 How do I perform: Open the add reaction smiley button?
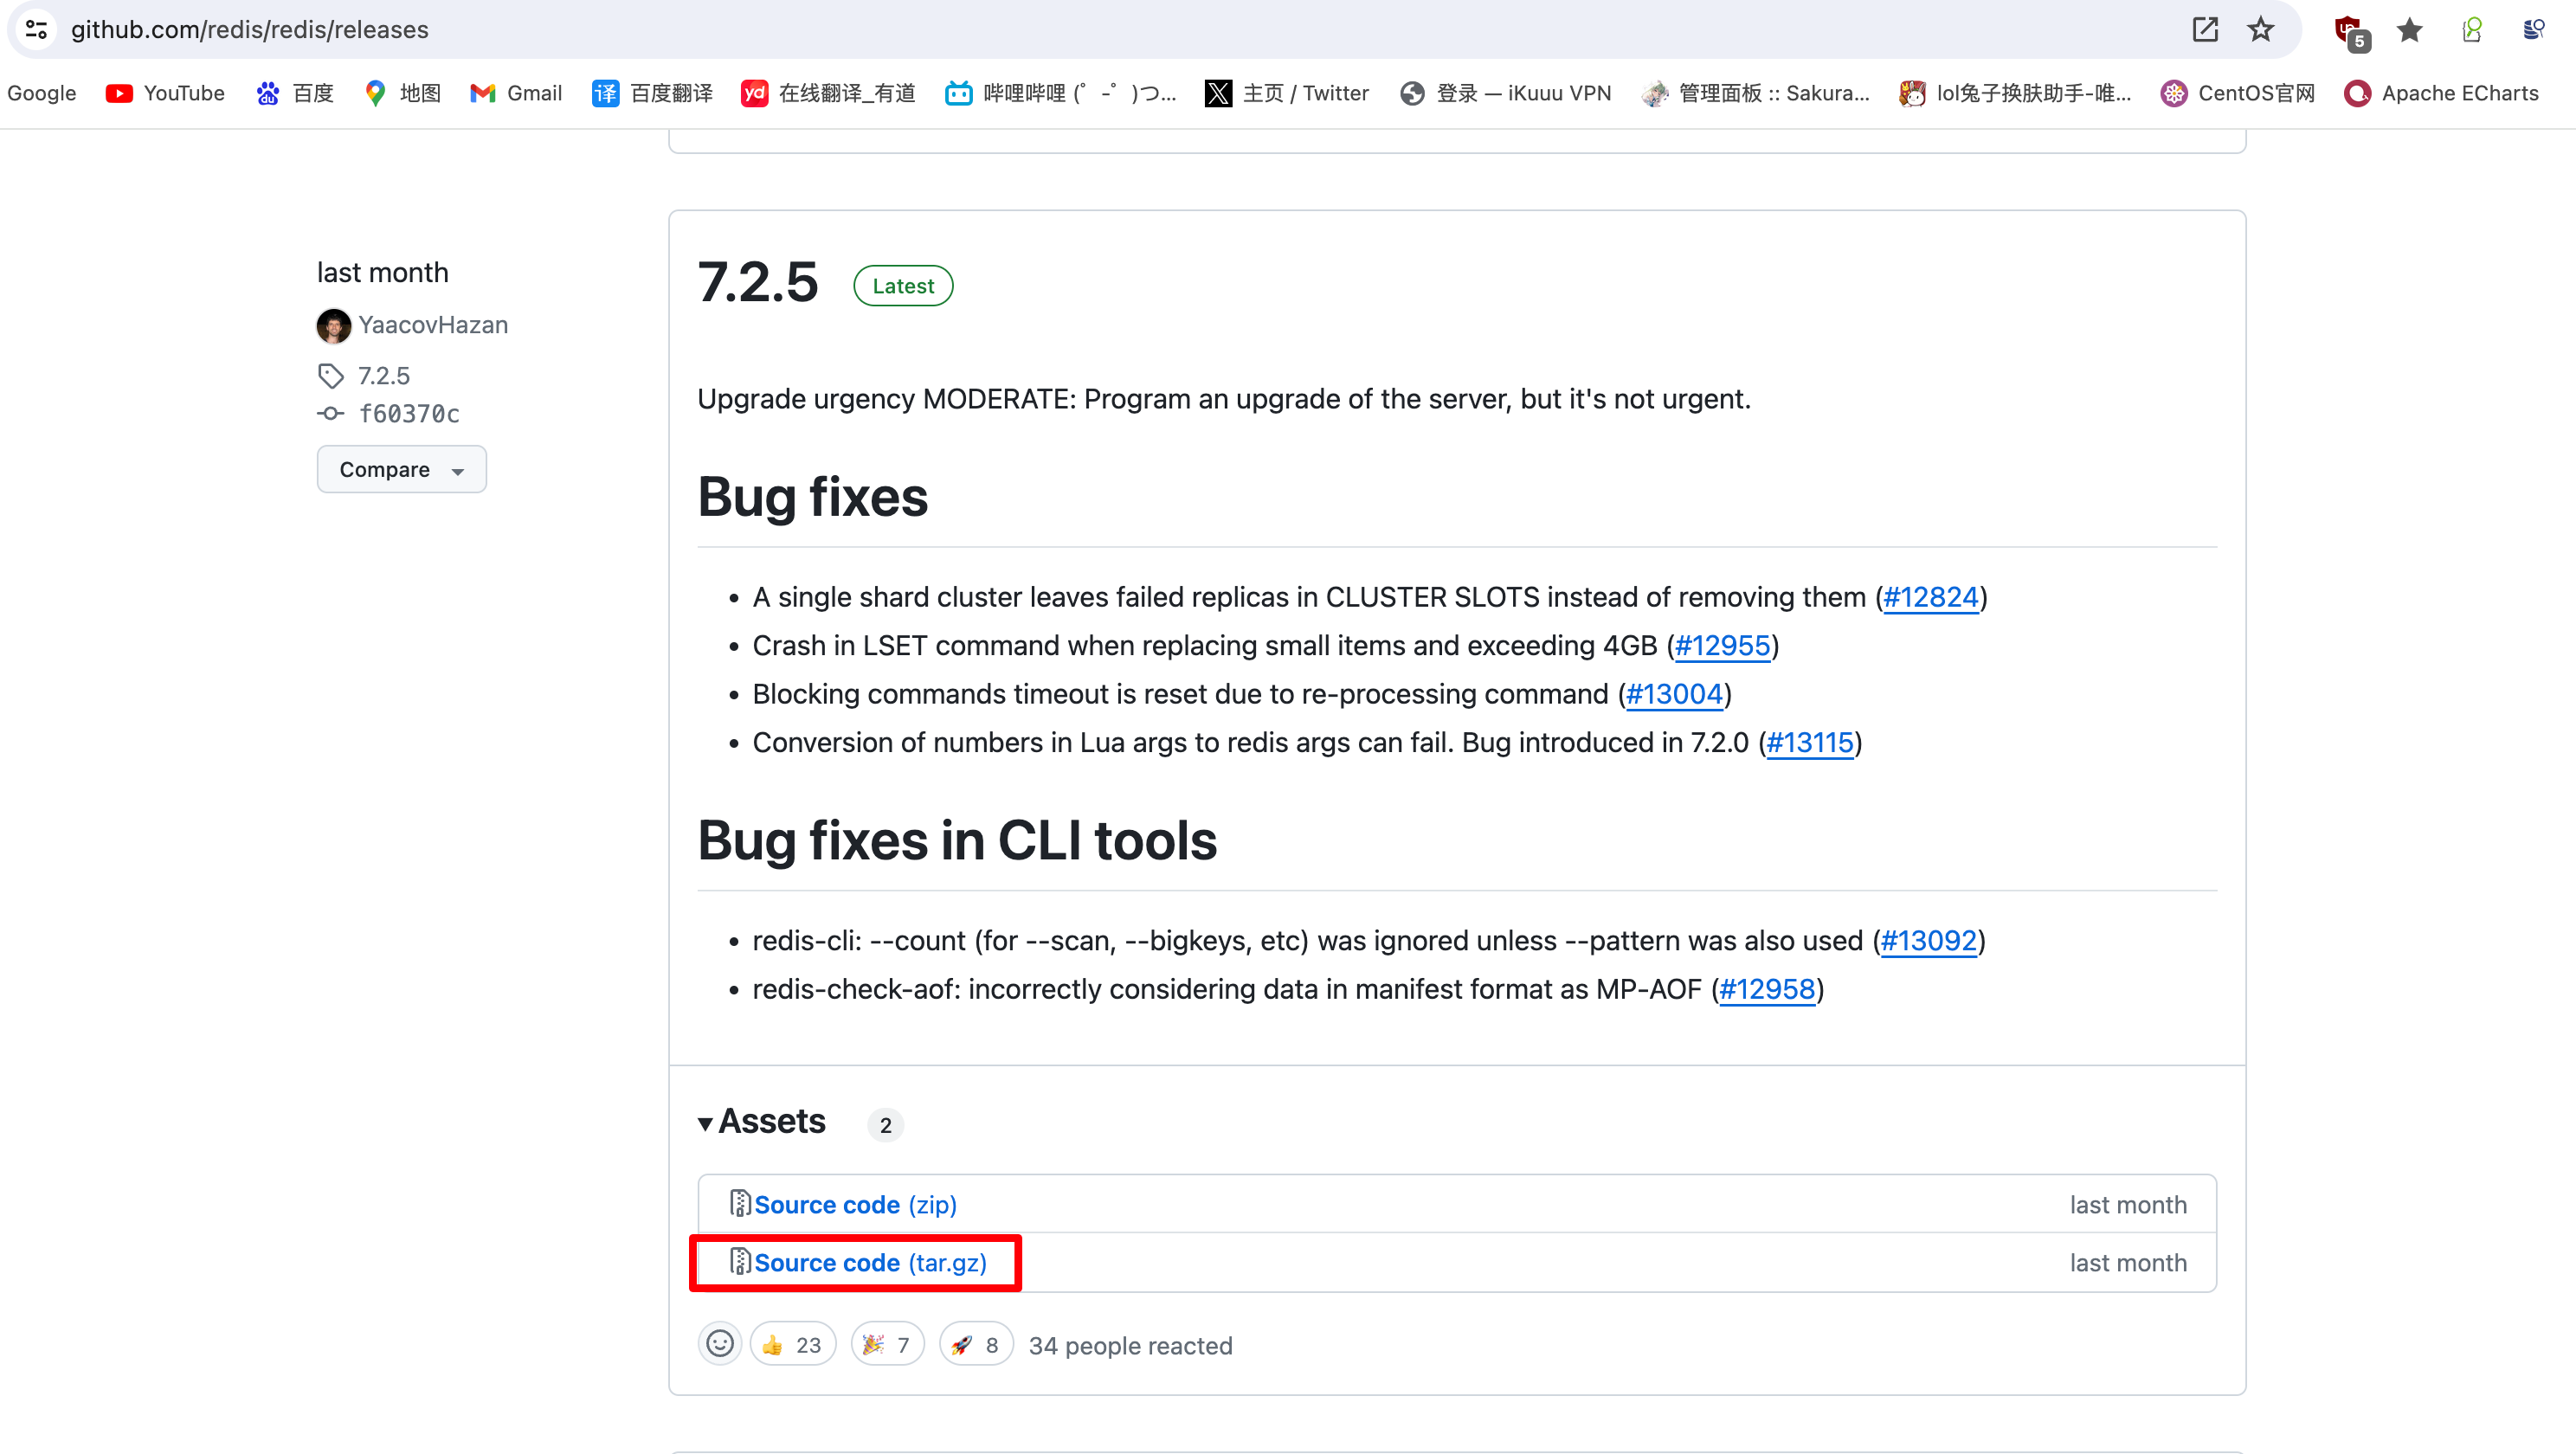720,1343
